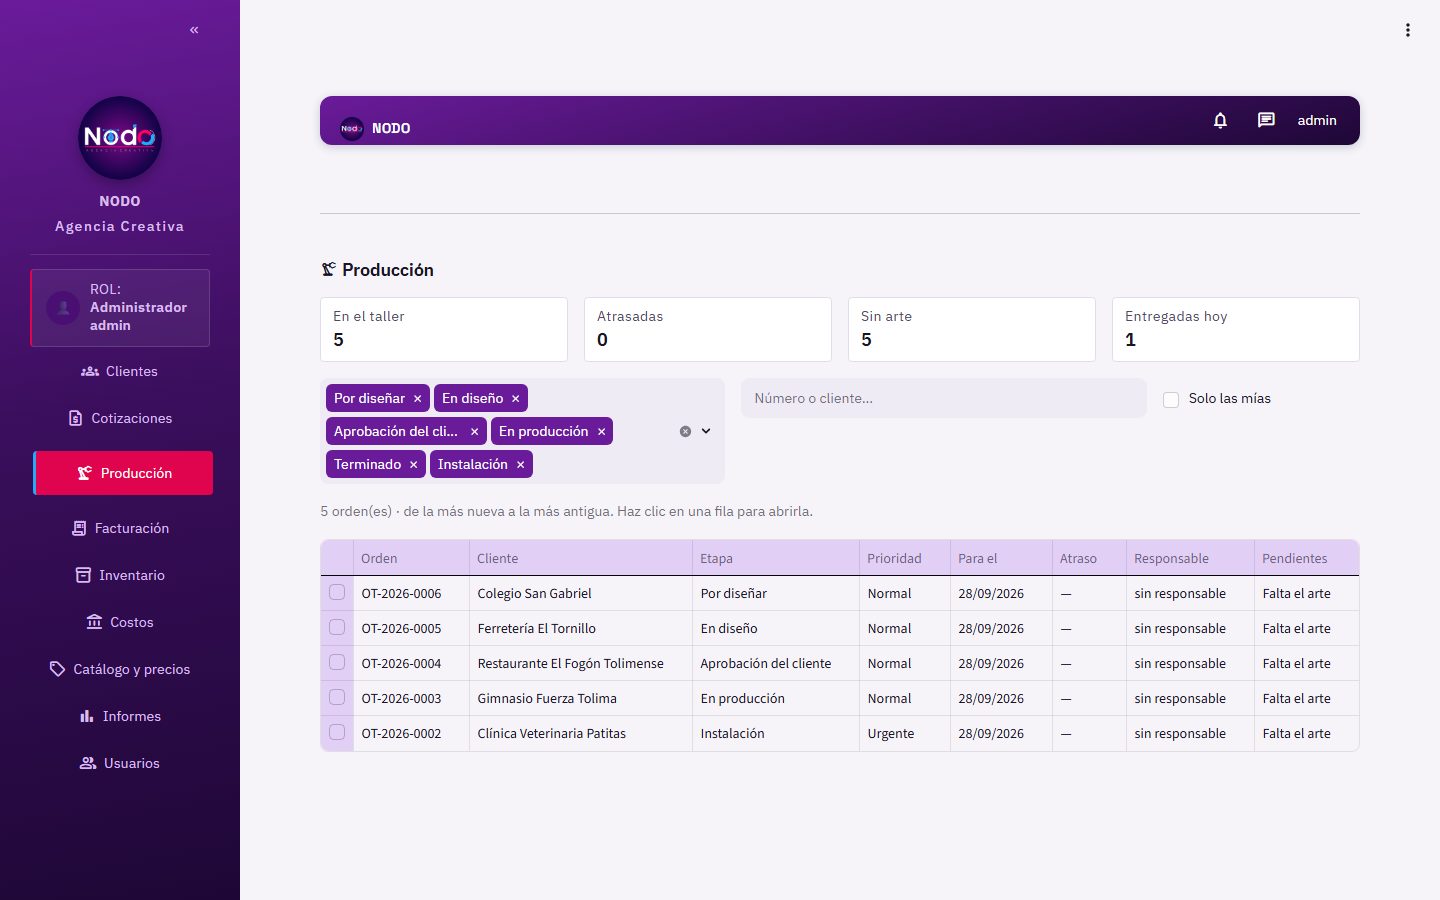
Task: Check the row for OT-2026-0006
Action: click(x=337, y=592)
